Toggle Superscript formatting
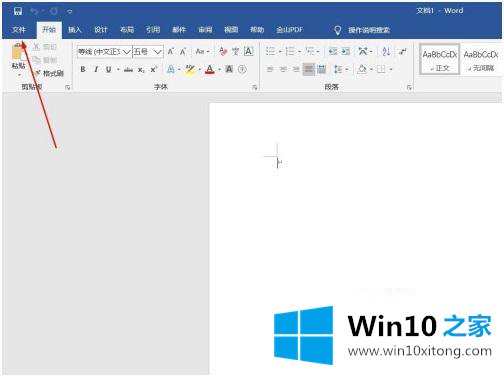504x377 pixels. pos(153,70)
